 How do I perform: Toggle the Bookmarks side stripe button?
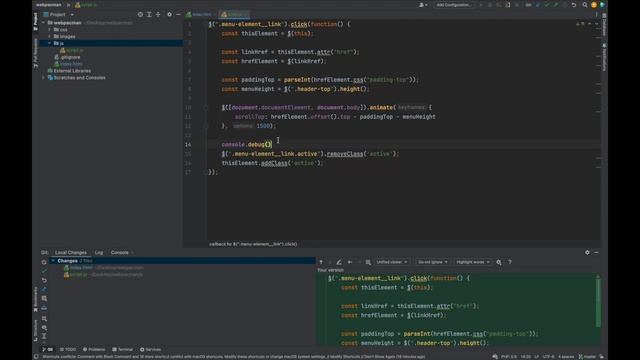pos(36,299)
